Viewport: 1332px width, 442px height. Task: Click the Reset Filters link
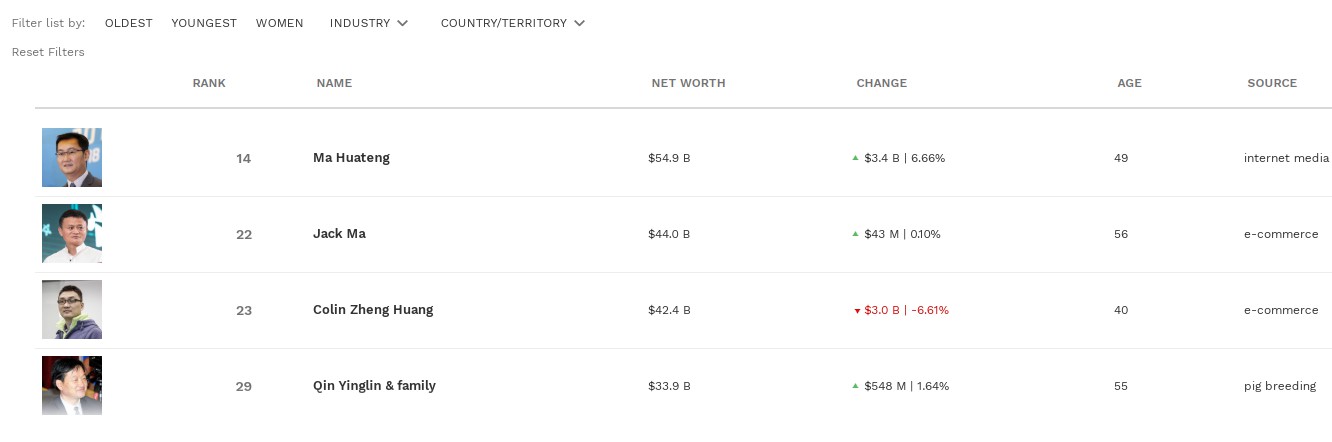point(48,52)
